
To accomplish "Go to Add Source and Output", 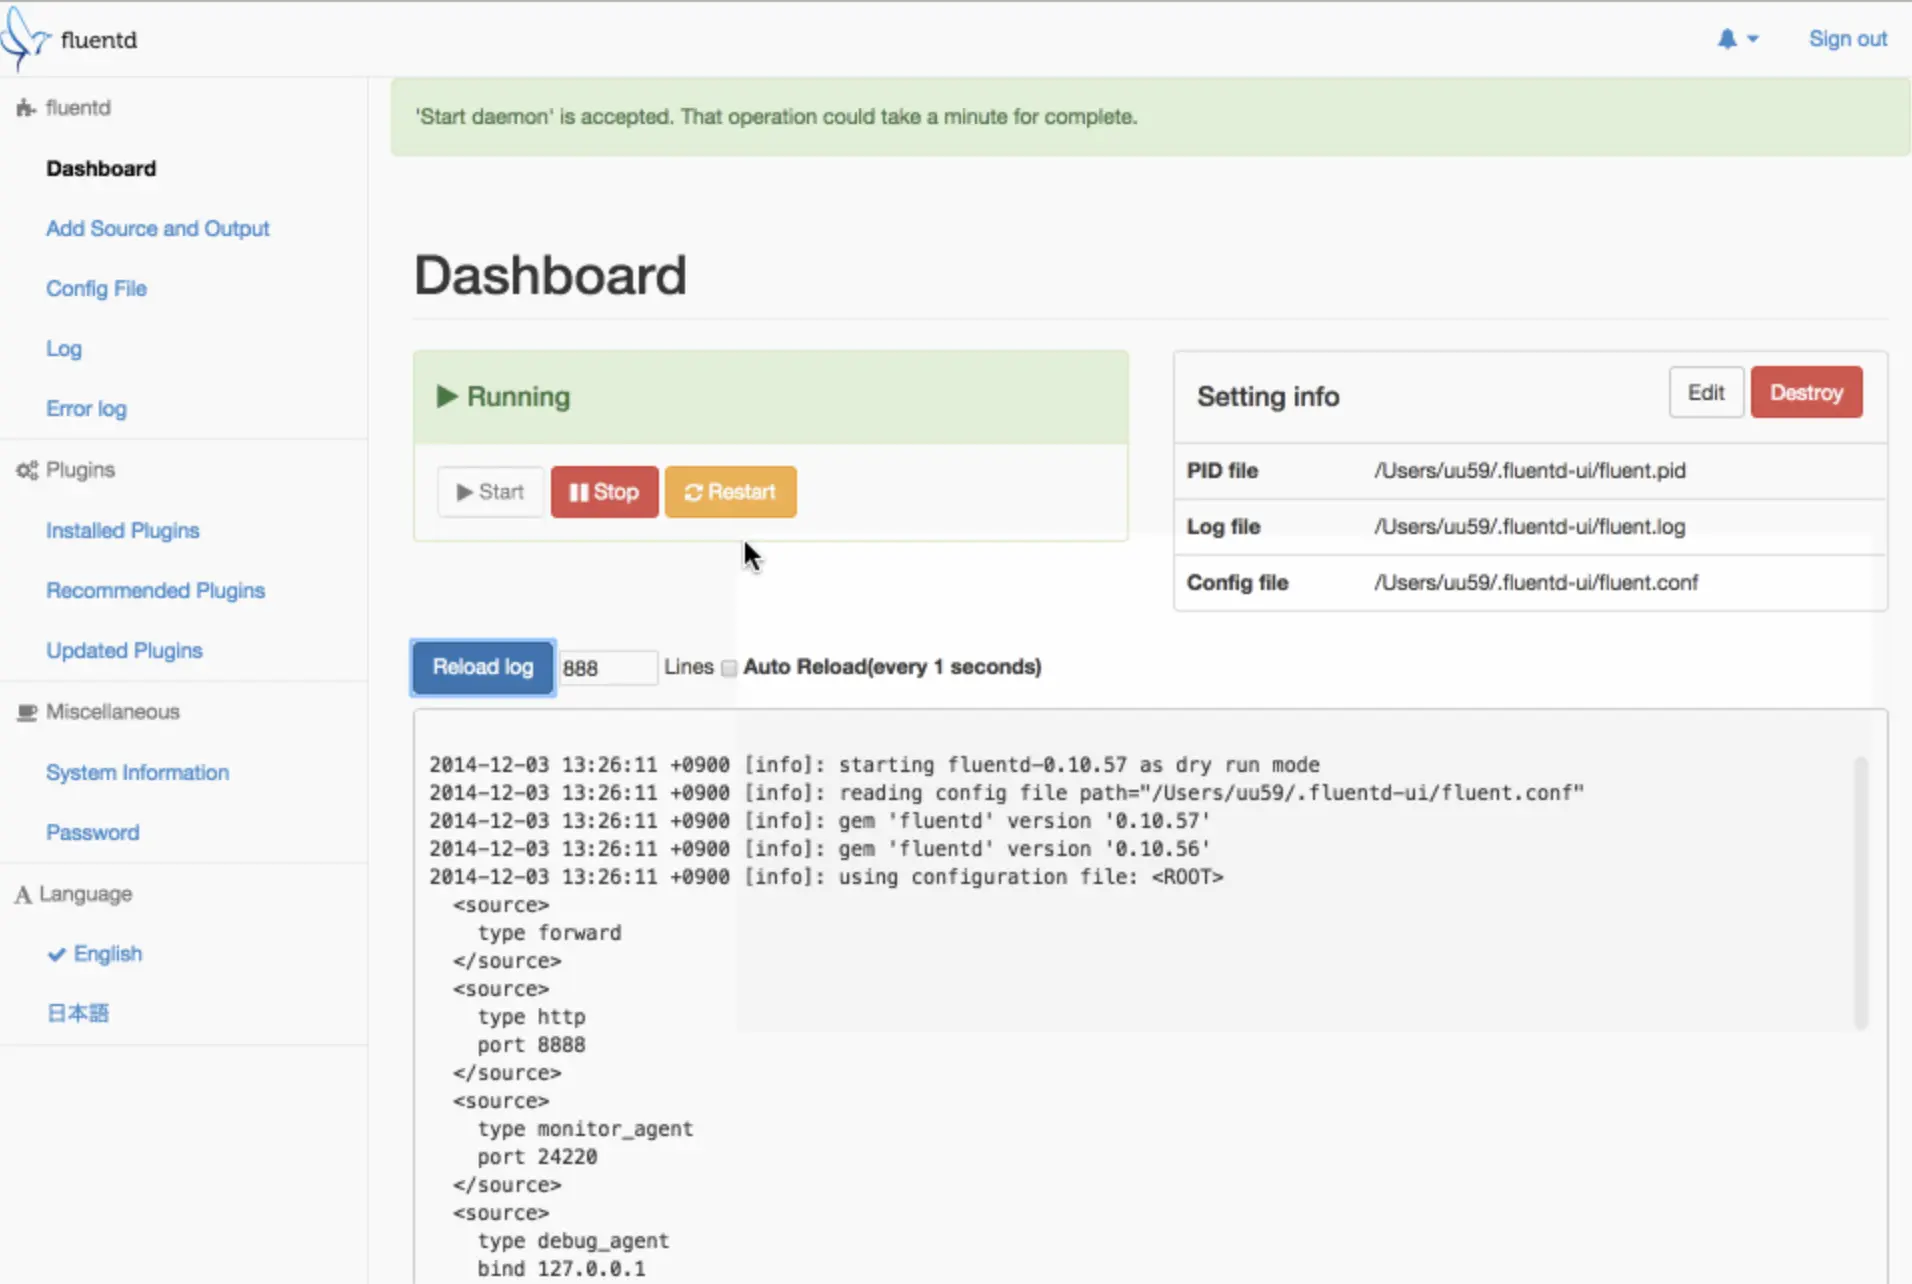I will 158,228.
